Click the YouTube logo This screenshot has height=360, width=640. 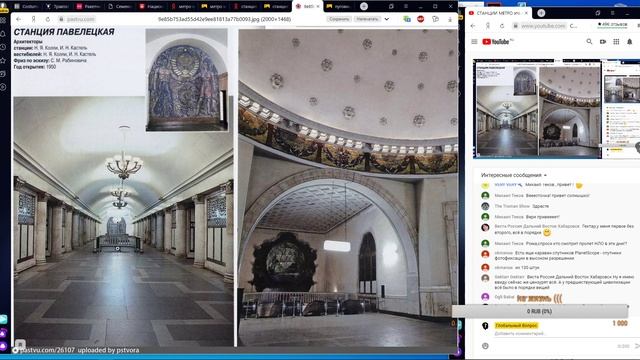point(496,42)
